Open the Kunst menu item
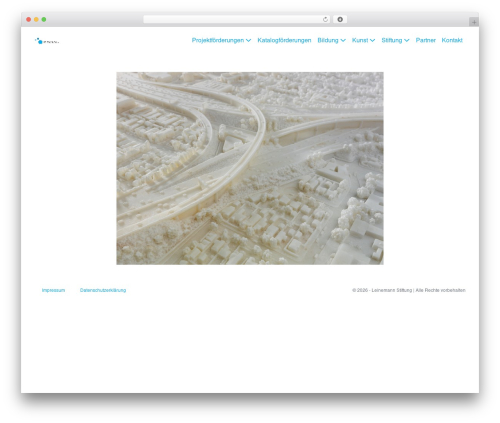 [x=360, y=40]
